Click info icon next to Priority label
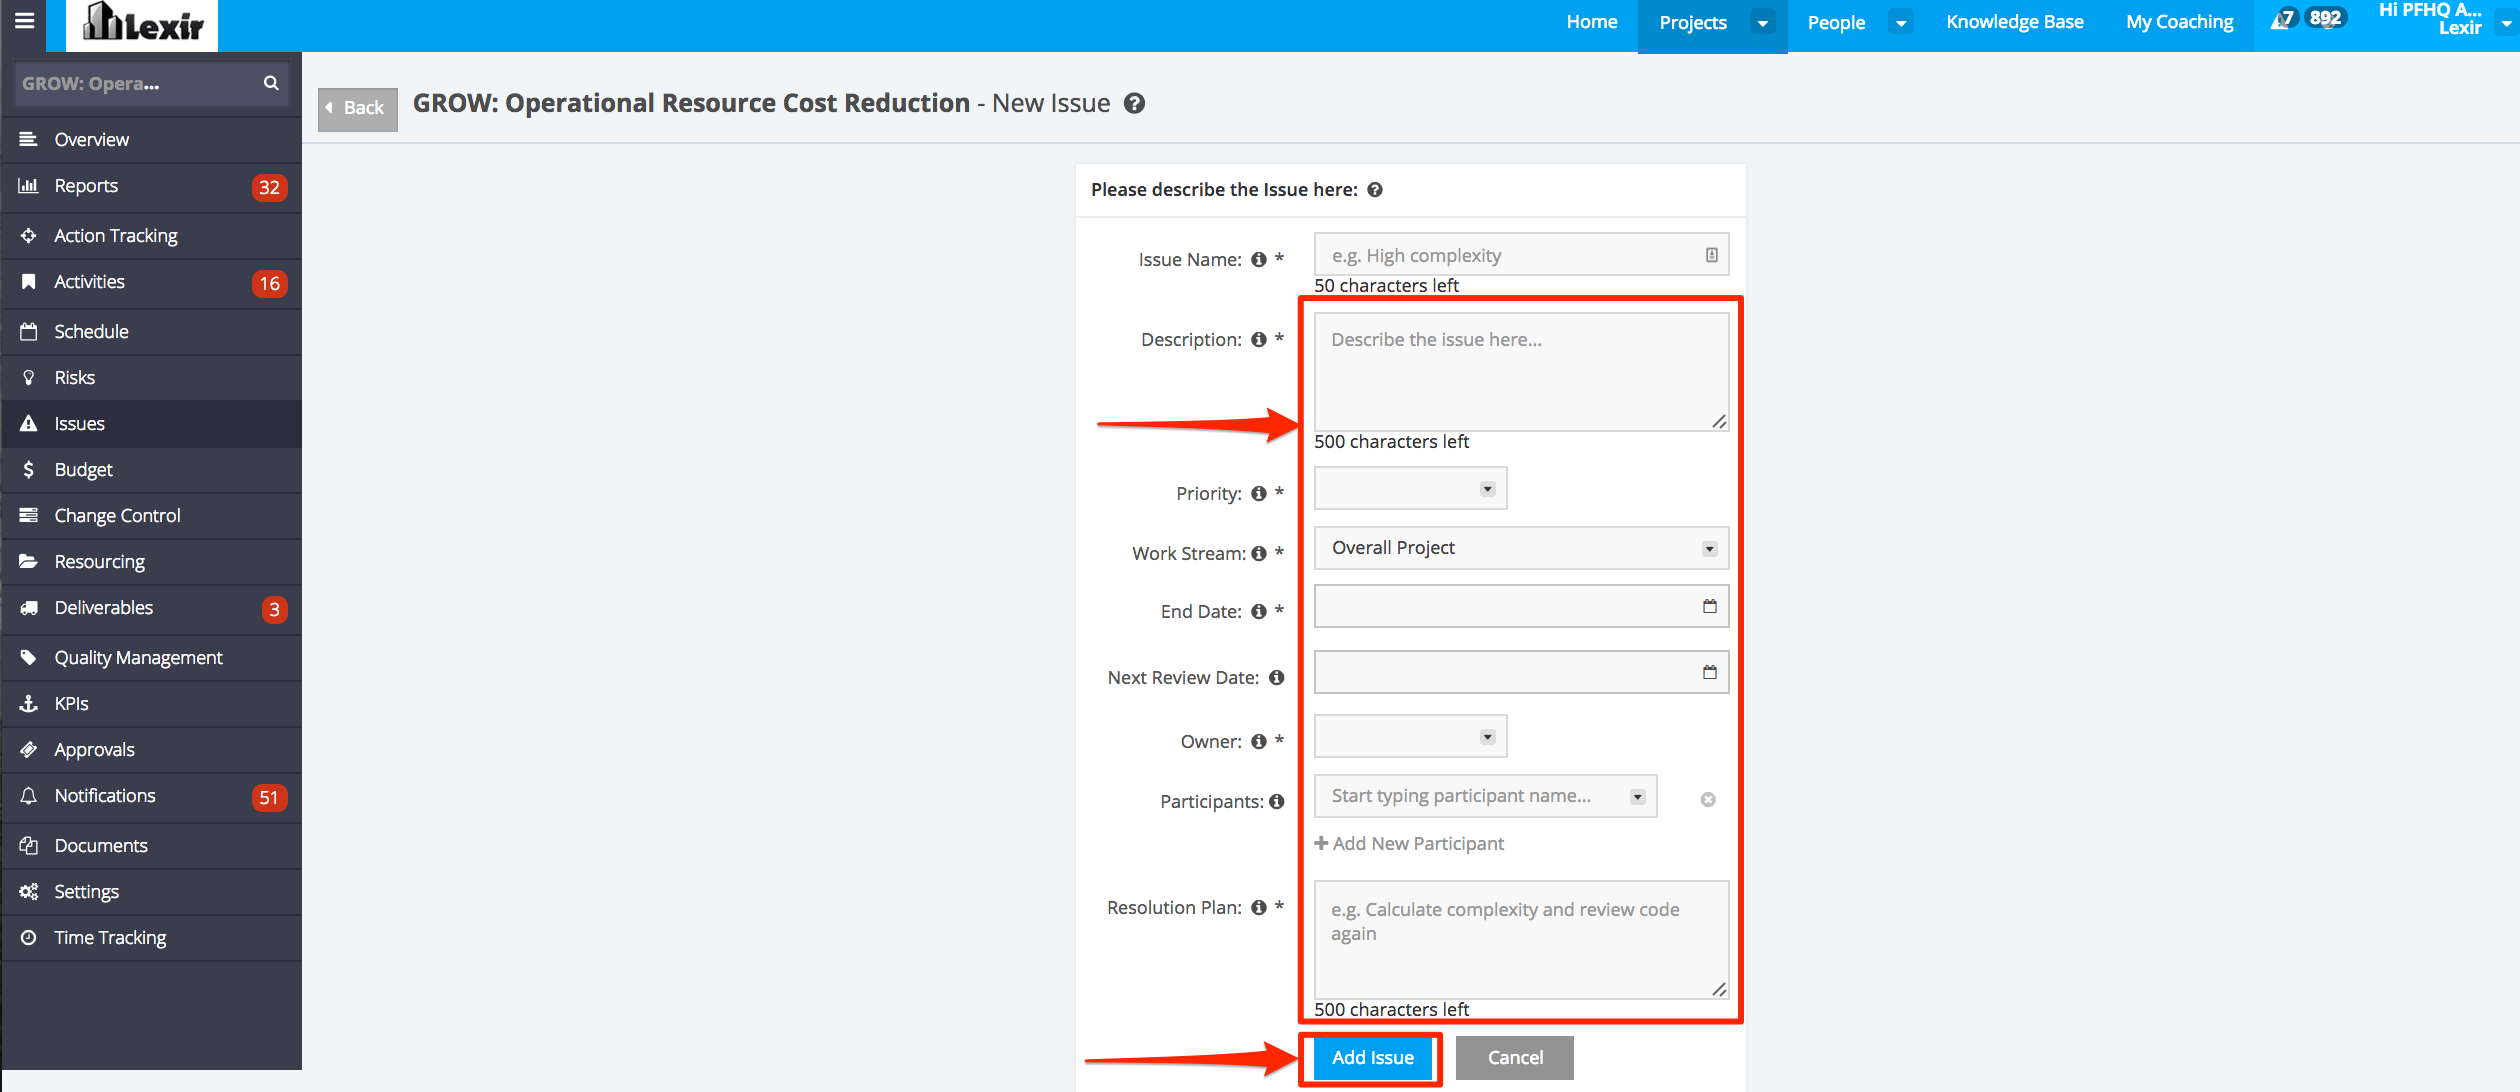This screenshot has height=1092, width=2520. [1258, 494]
